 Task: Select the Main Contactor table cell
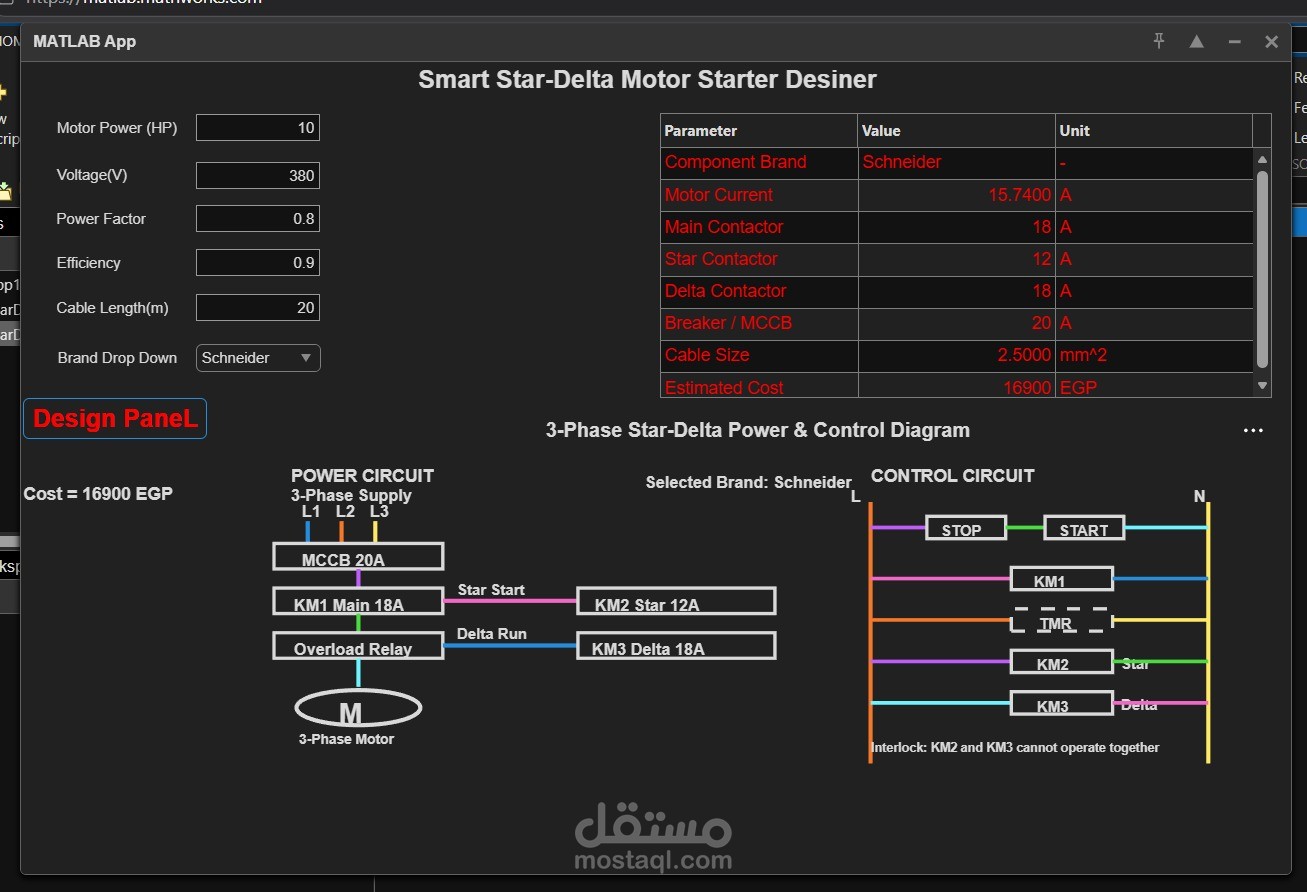tap(759, 227)
